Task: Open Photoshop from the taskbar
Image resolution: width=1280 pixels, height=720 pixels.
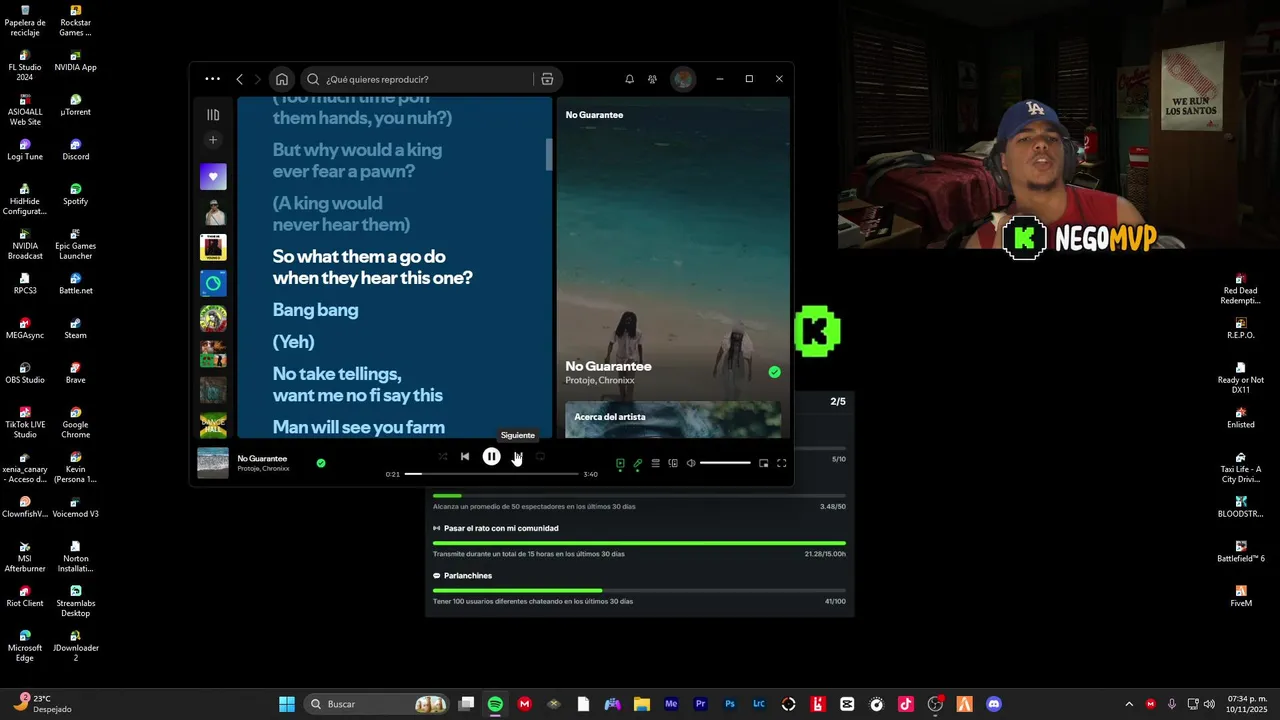Action: pyautogui.click(x=730, y=704)
